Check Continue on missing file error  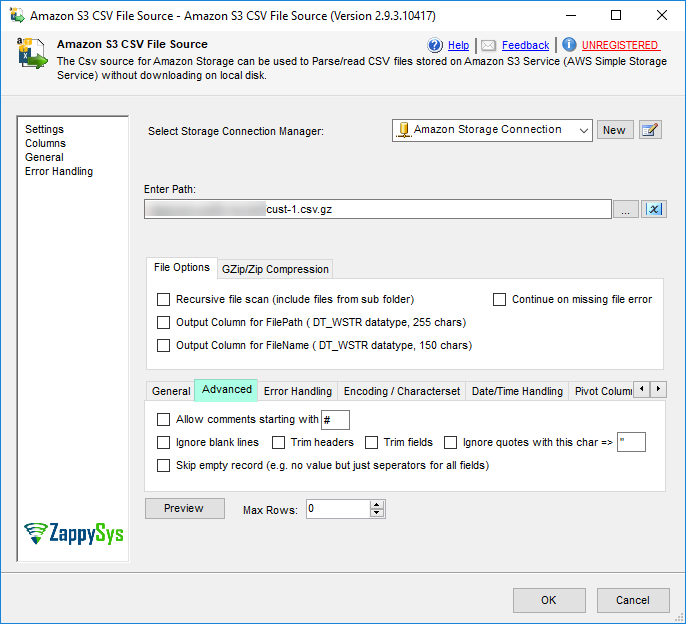499,300
